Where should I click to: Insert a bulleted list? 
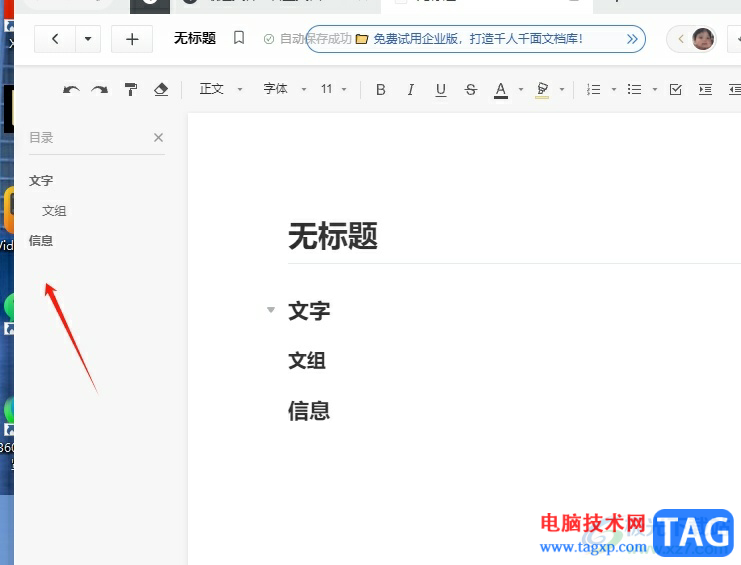[634, 89]
